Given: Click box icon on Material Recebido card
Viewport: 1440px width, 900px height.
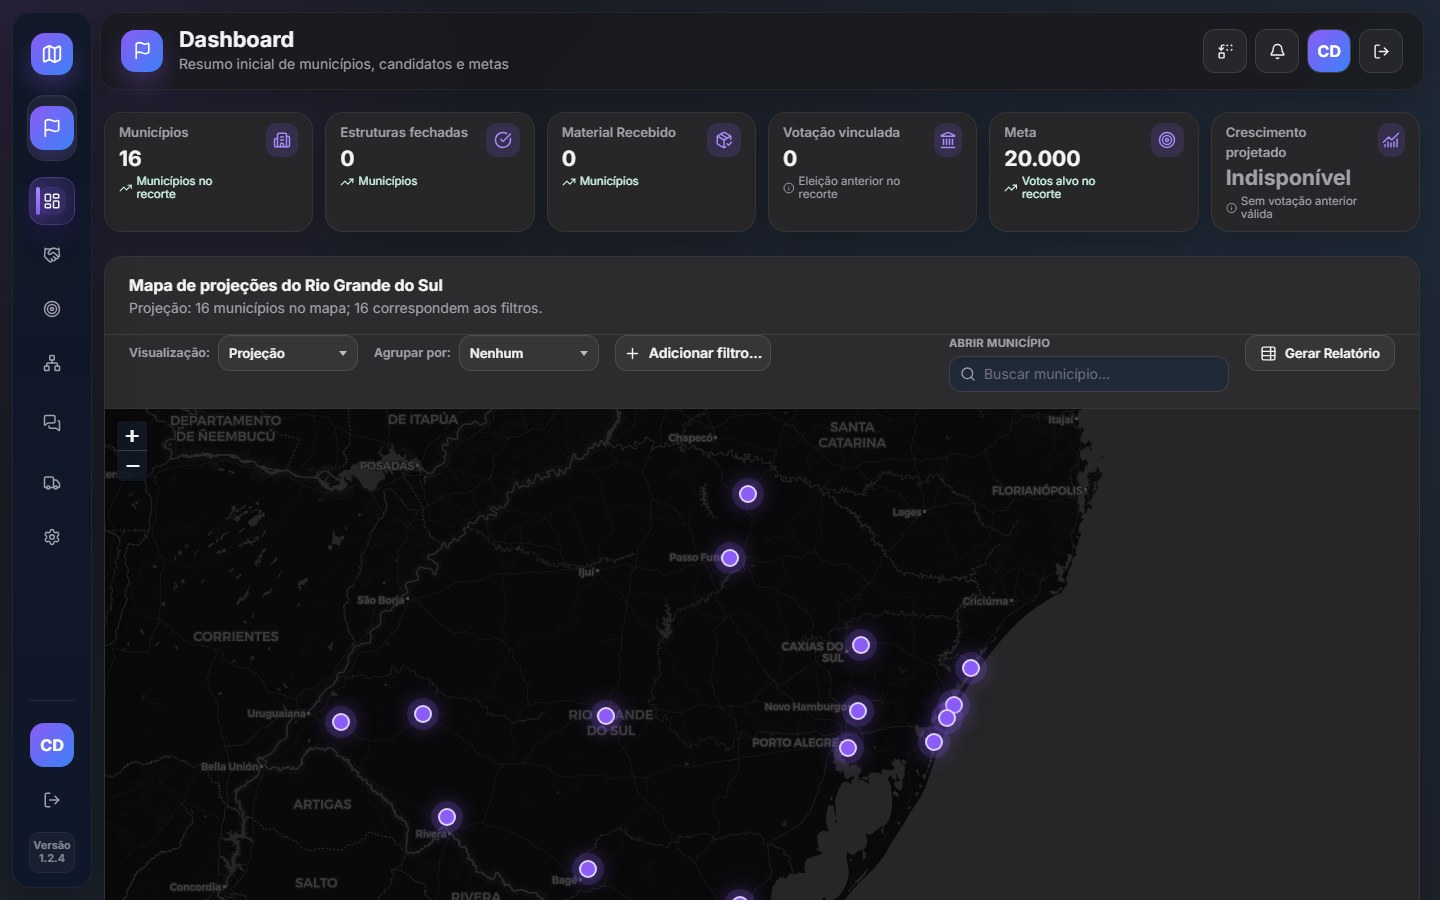Looking at the screenshot, I should click(724, 140).
